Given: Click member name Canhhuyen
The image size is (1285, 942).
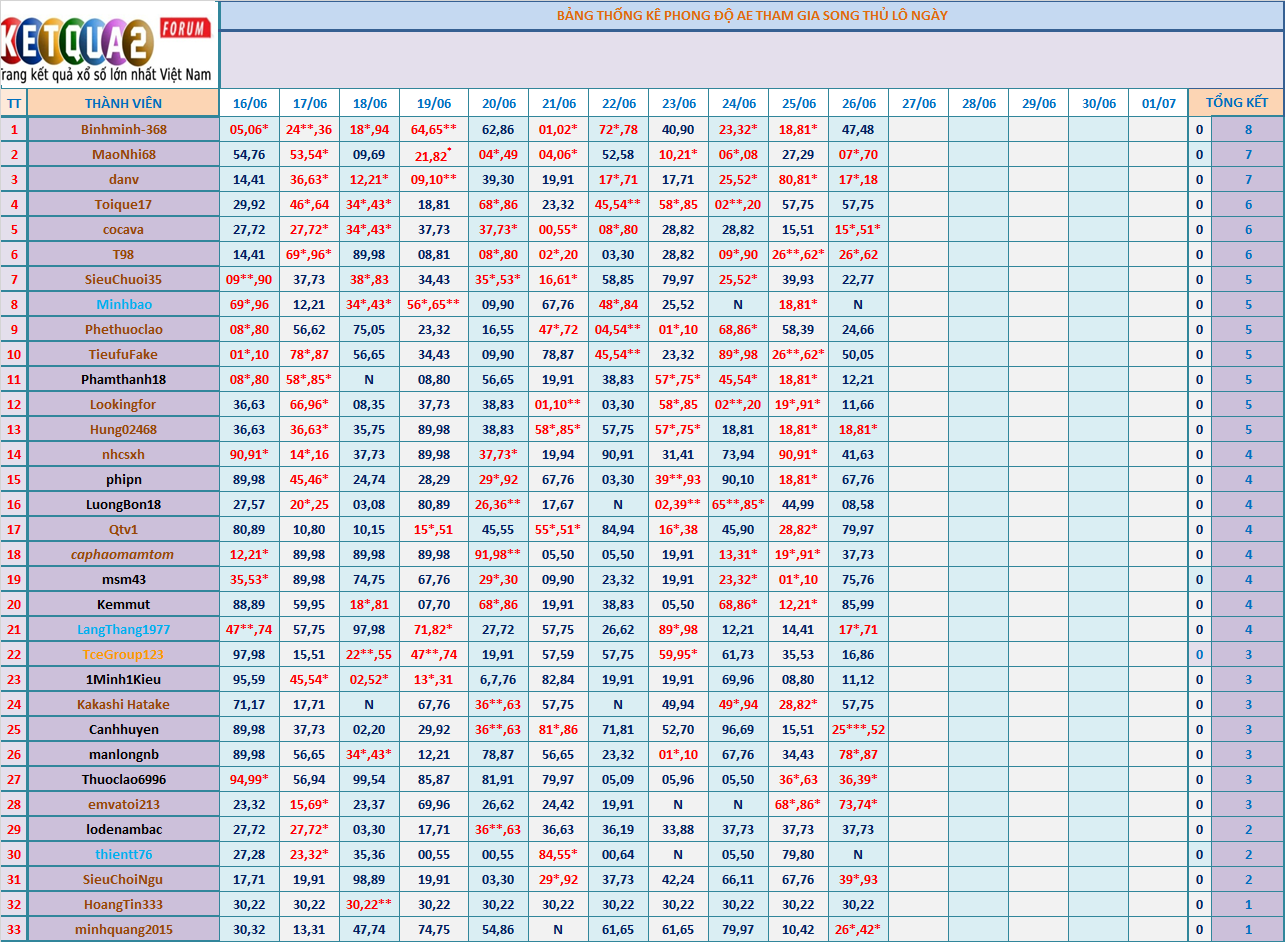Looking at the screenshot, I should [x=123, y=729].
